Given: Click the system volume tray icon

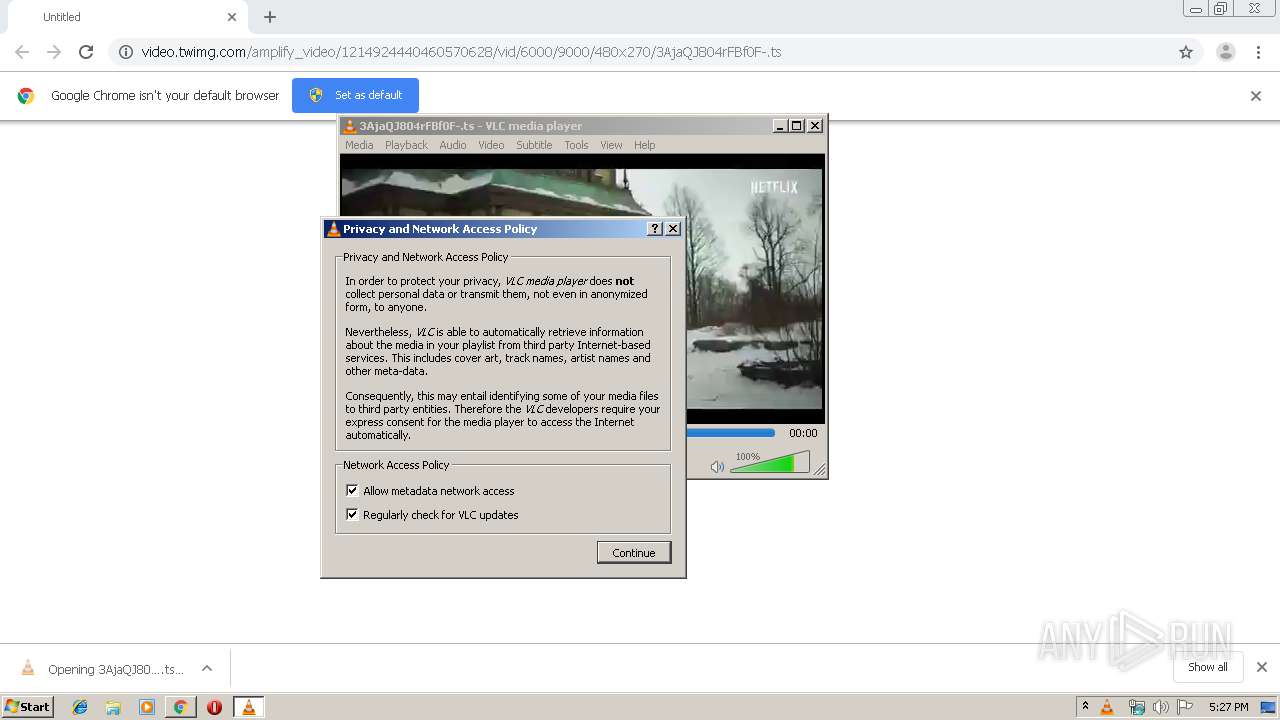Looking at the screenshot, I should pyautogui.click(x=1160, y=707).
